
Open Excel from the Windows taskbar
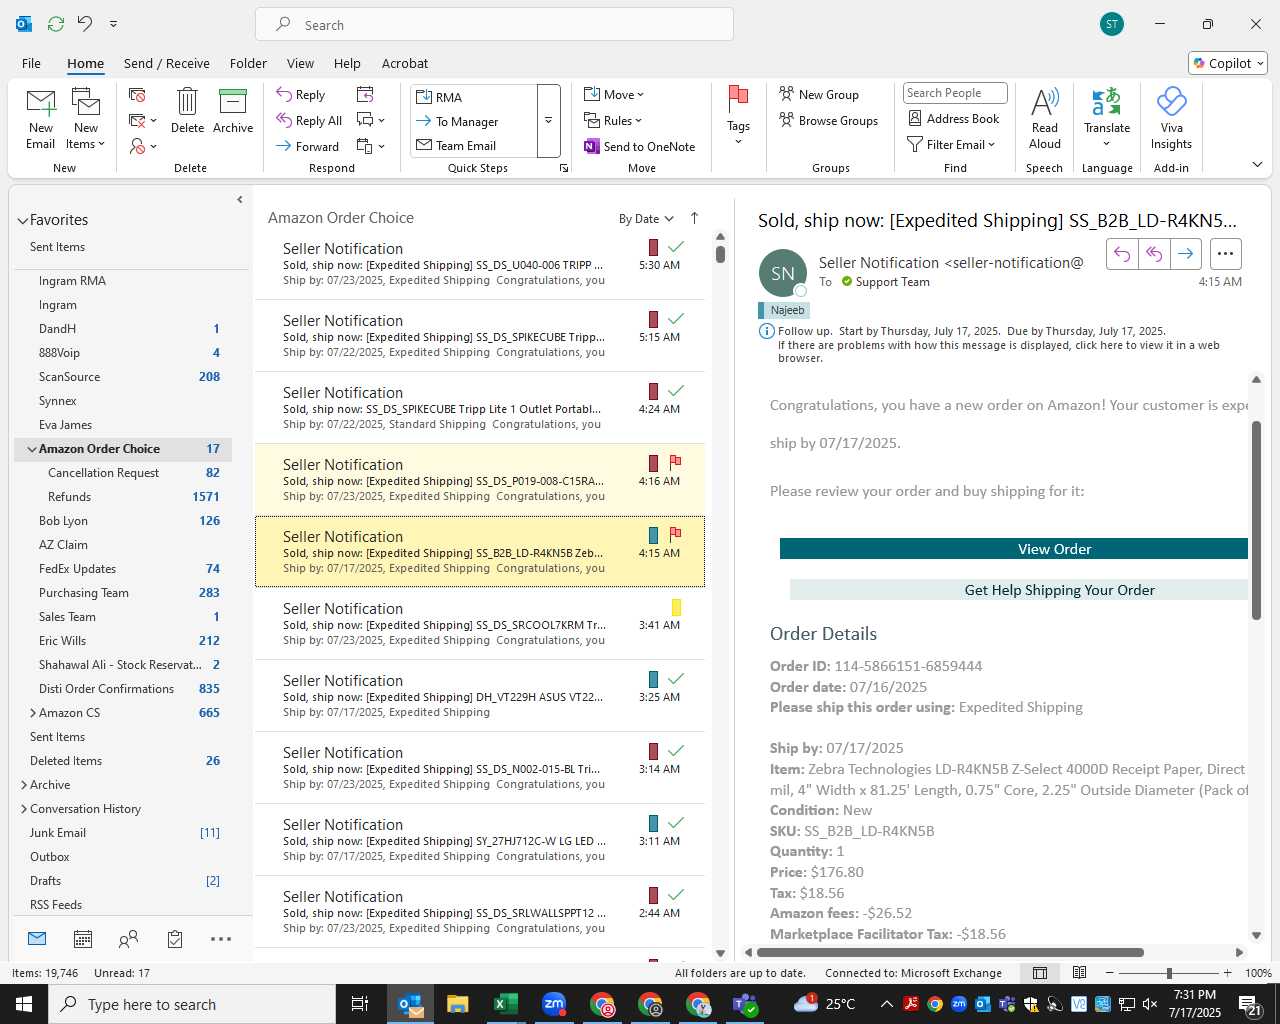506,1004
